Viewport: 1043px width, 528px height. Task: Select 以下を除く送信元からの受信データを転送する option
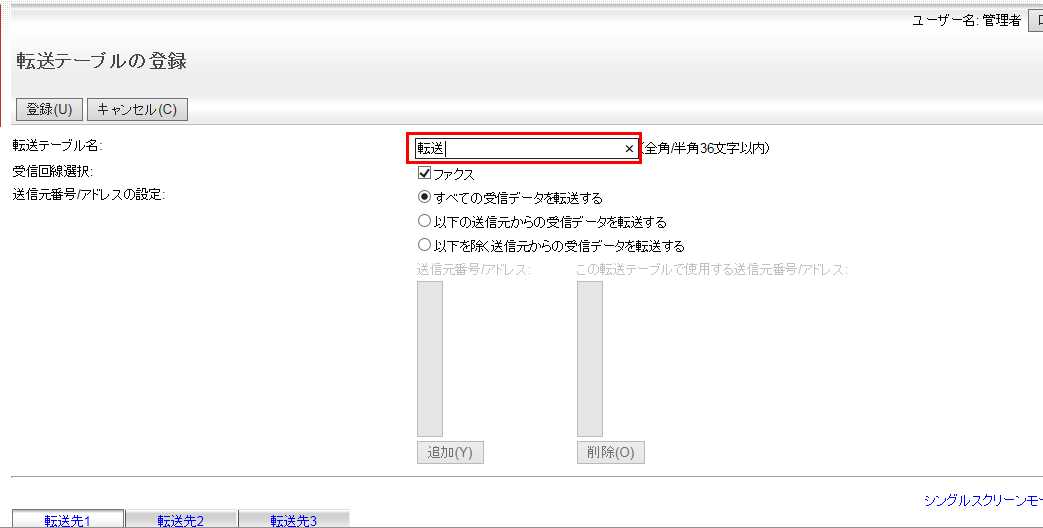point(424,245)
